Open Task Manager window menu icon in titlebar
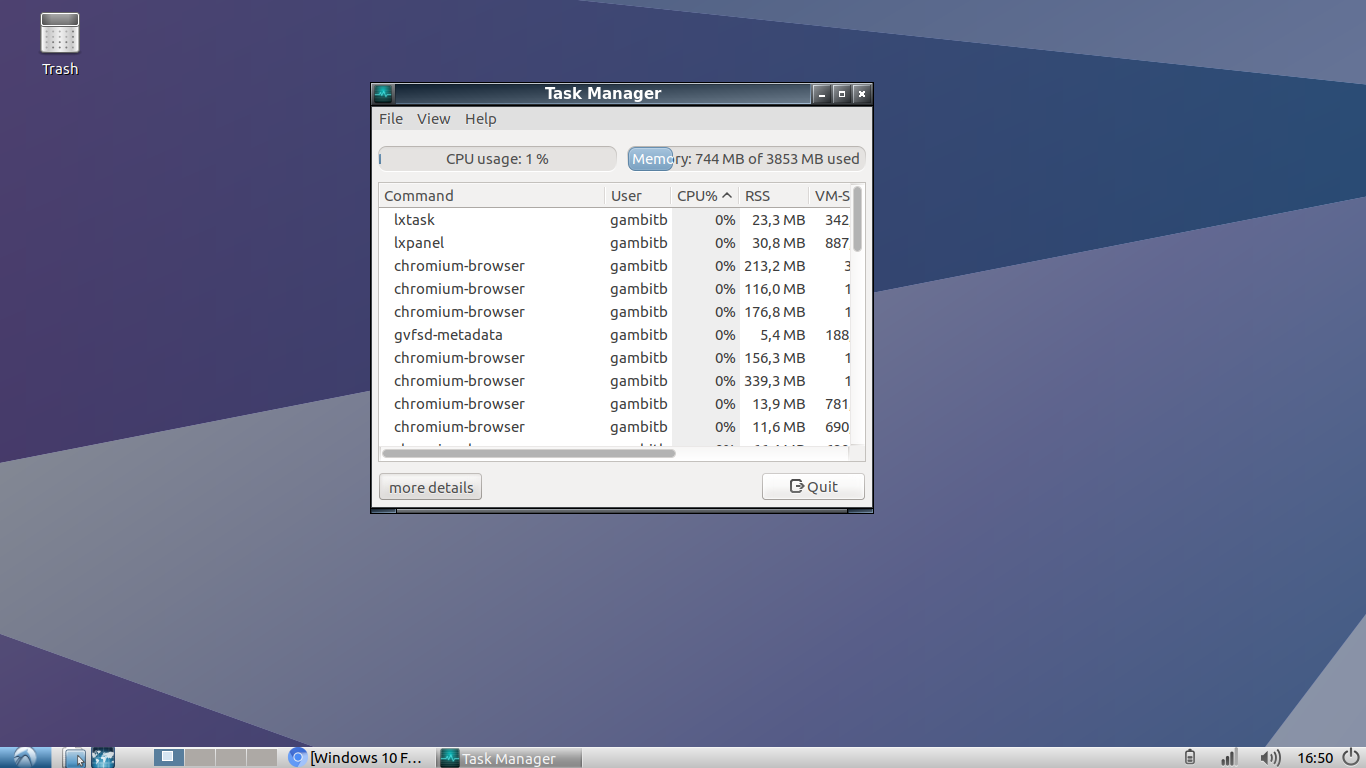Image resolution: width=1366 pixels, height=768 pixels. [382, 94]
